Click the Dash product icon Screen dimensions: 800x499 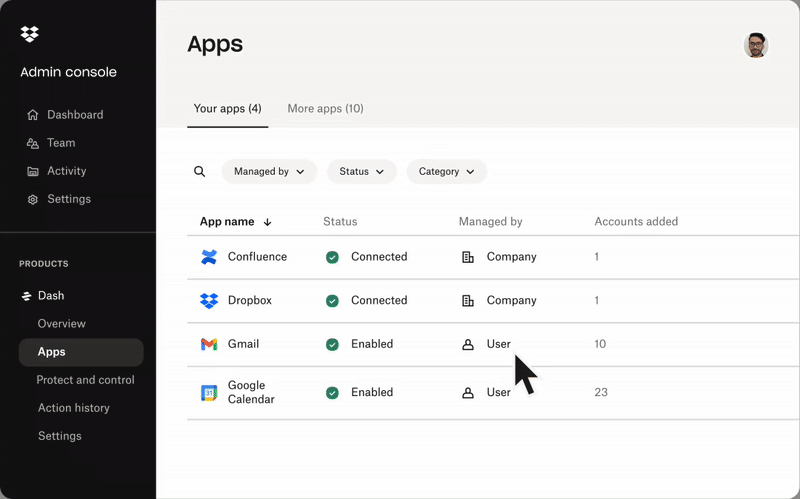tap(27, 296)
